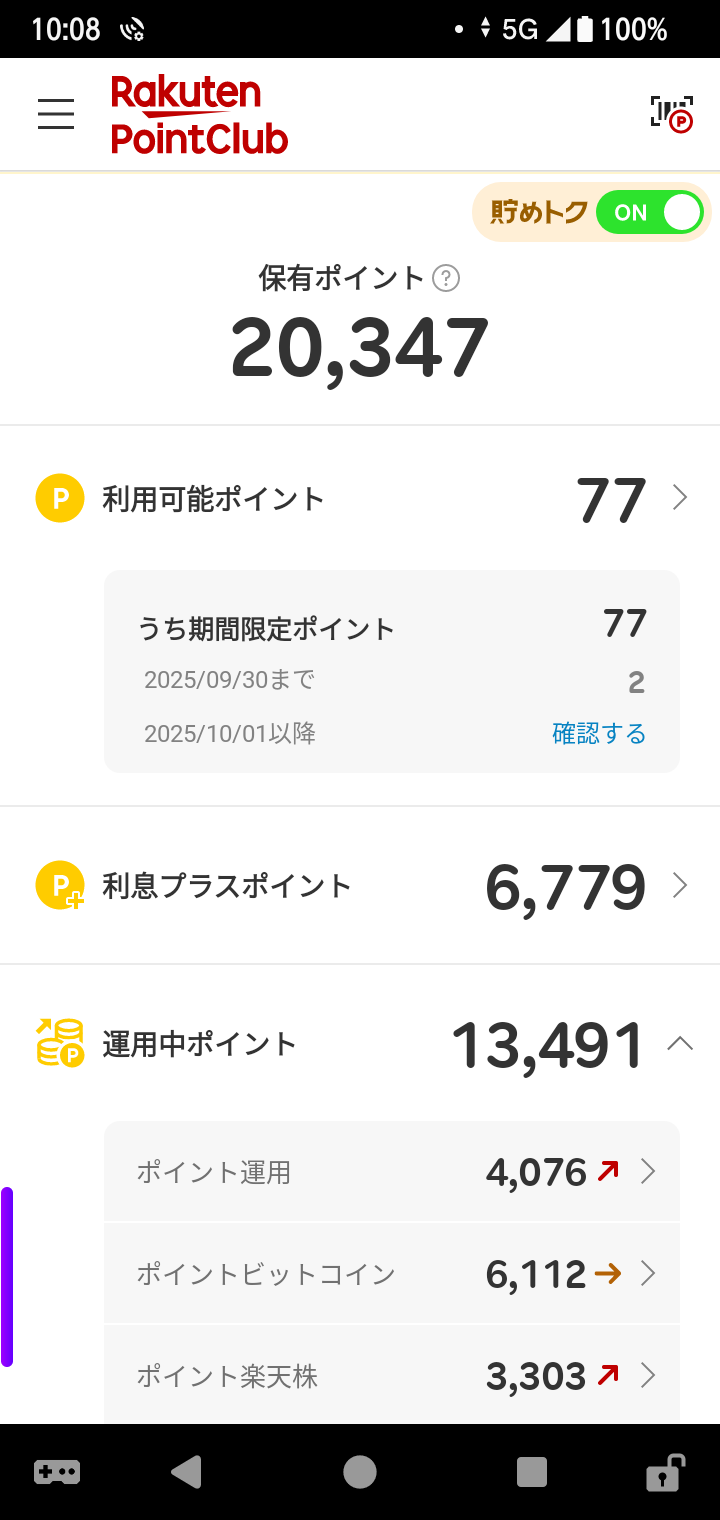Viewport: 720px width, 1520px height.
Task: Open 利用可能ポイント details chevron
Action: click(680, 498)
